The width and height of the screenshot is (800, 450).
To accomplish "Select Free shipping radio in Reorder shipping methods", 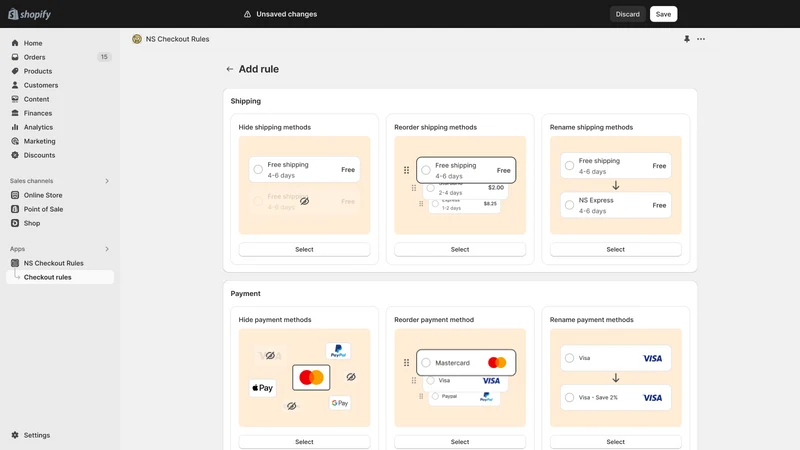I will 426,170.
